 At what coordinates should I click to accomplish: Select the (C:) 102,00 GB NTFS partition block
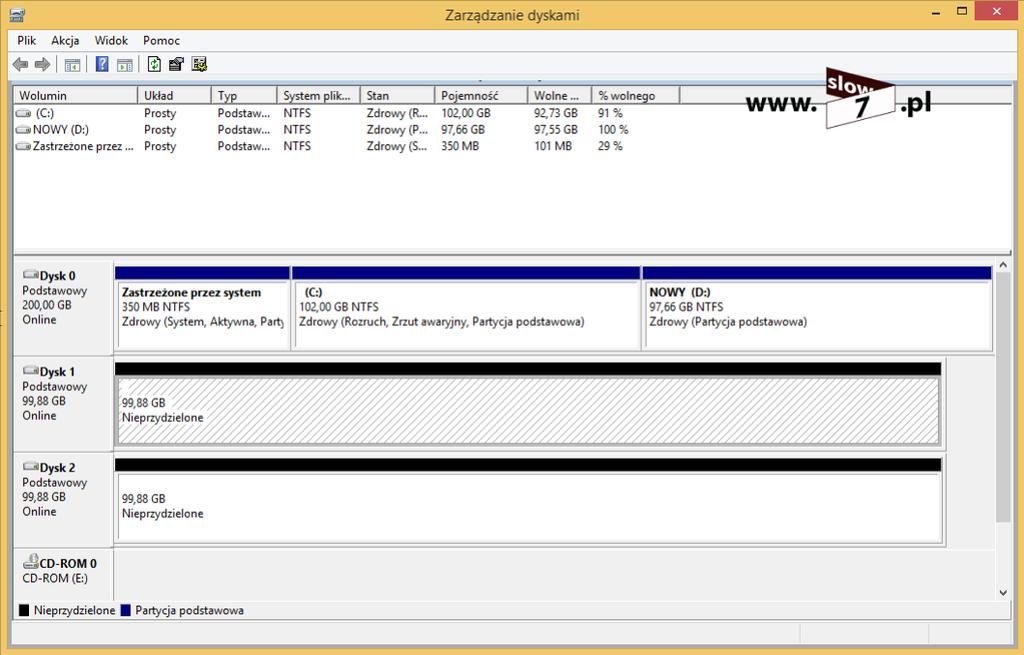pyautogui.click(x=466, y=308)
